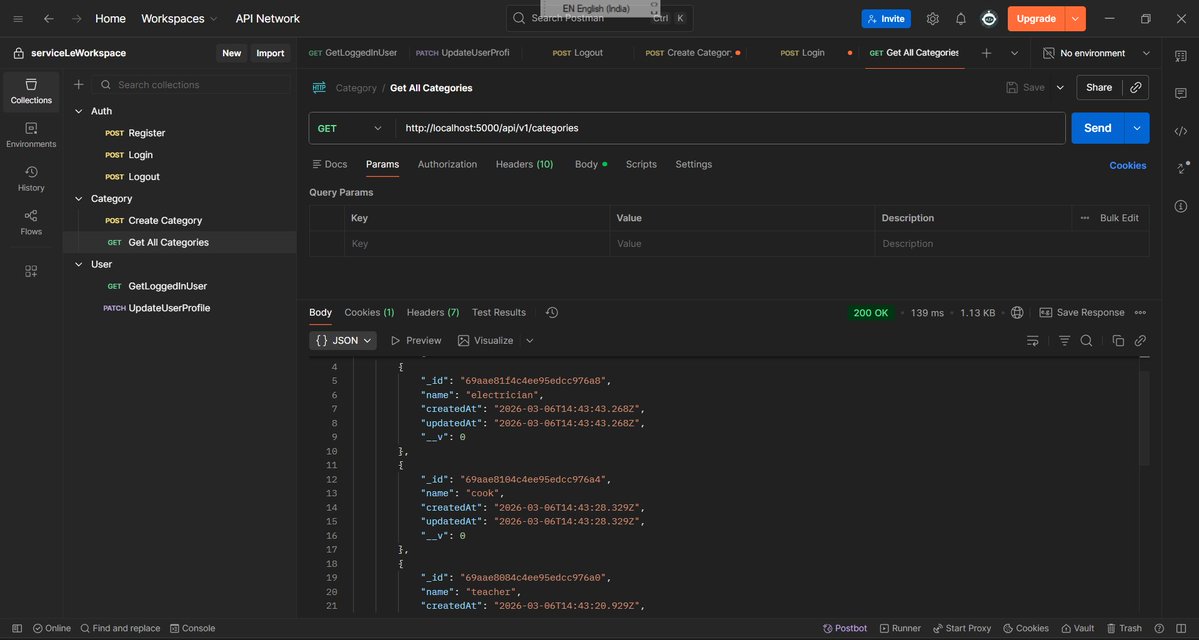Search the response body
Image resolution: width=1199 pixels, height=640 pixels.
1086,340
